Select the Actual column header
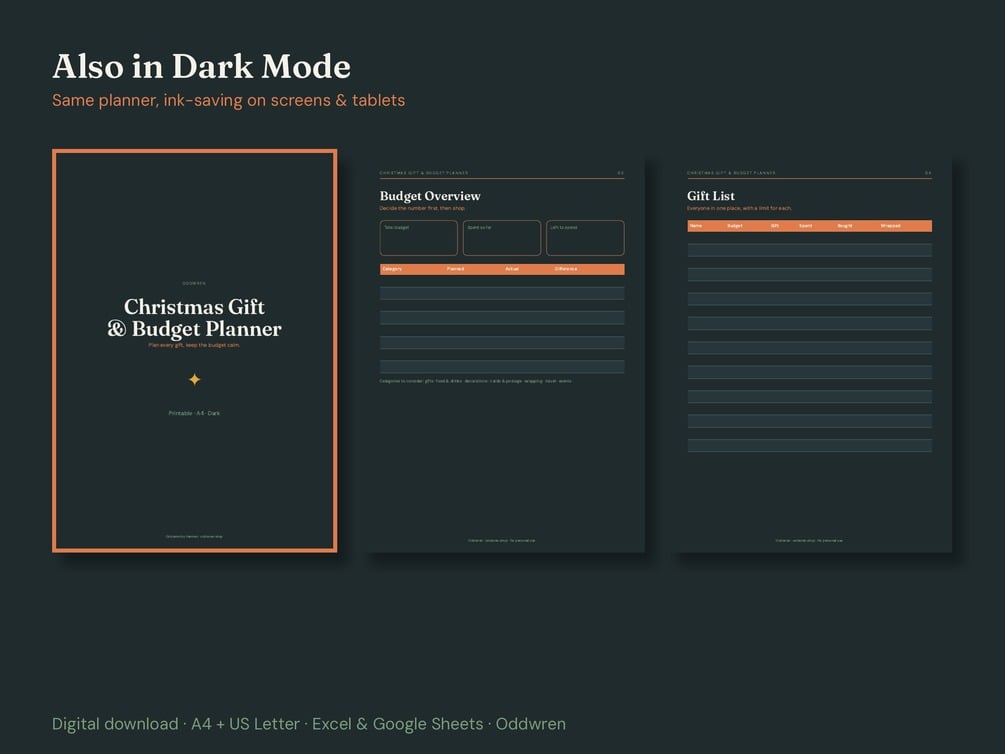 pyautogui.click(x=512, y=269)
